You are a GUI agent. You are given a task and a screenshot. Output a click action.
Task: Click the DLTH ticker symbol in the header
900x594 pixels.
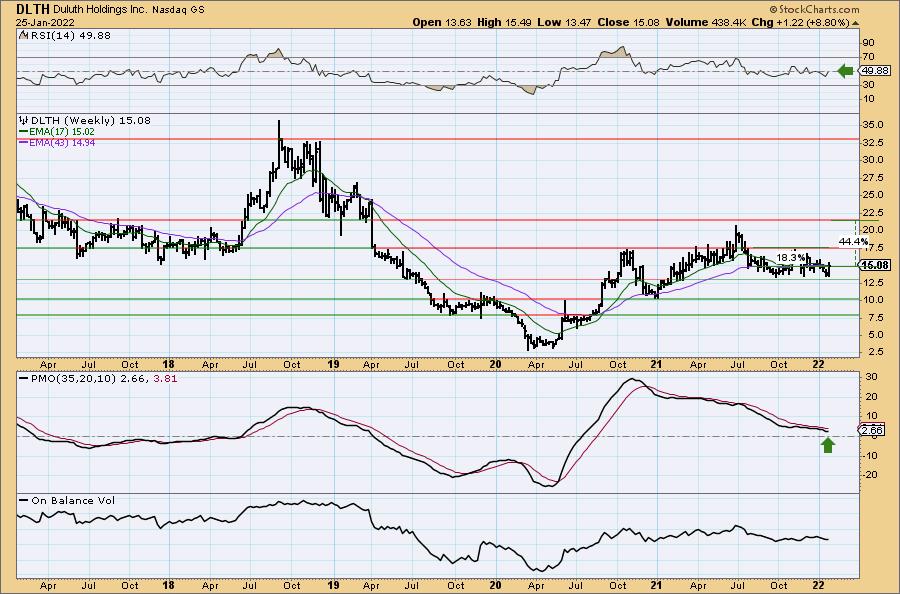[33, 9]
